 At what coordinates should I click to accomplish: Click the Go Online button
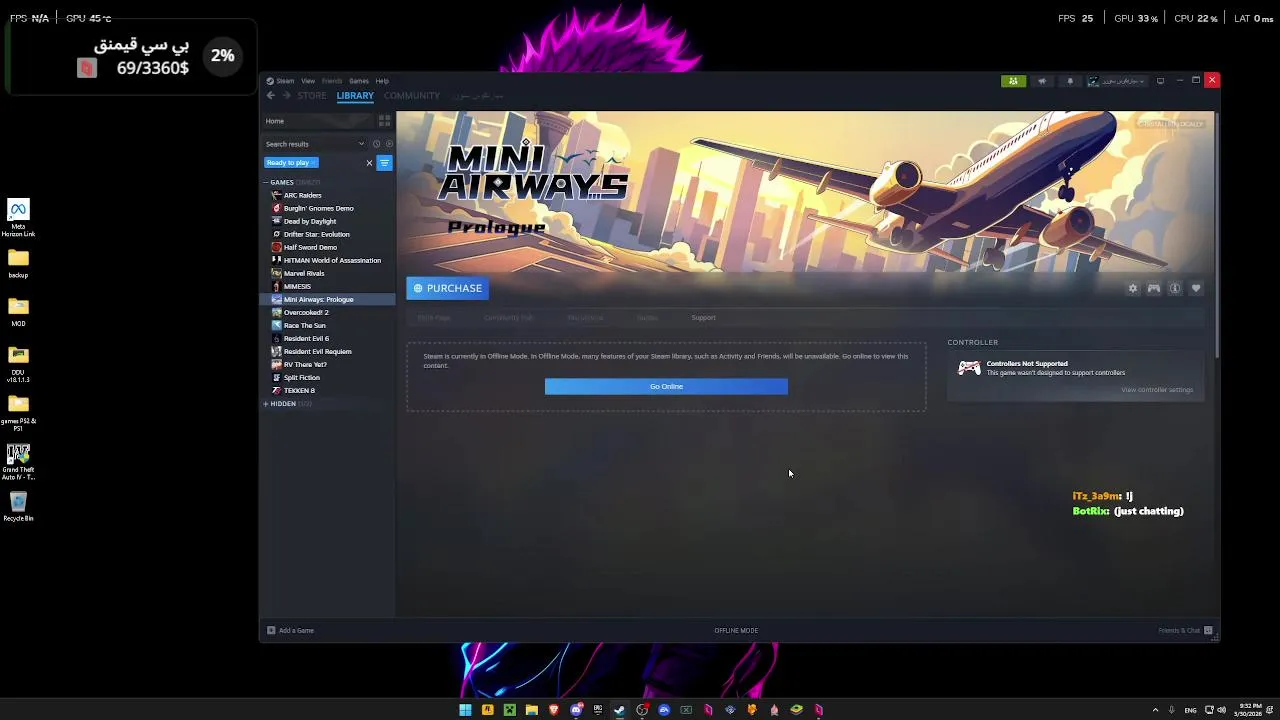pyautogui.click(x=666, y=386)
